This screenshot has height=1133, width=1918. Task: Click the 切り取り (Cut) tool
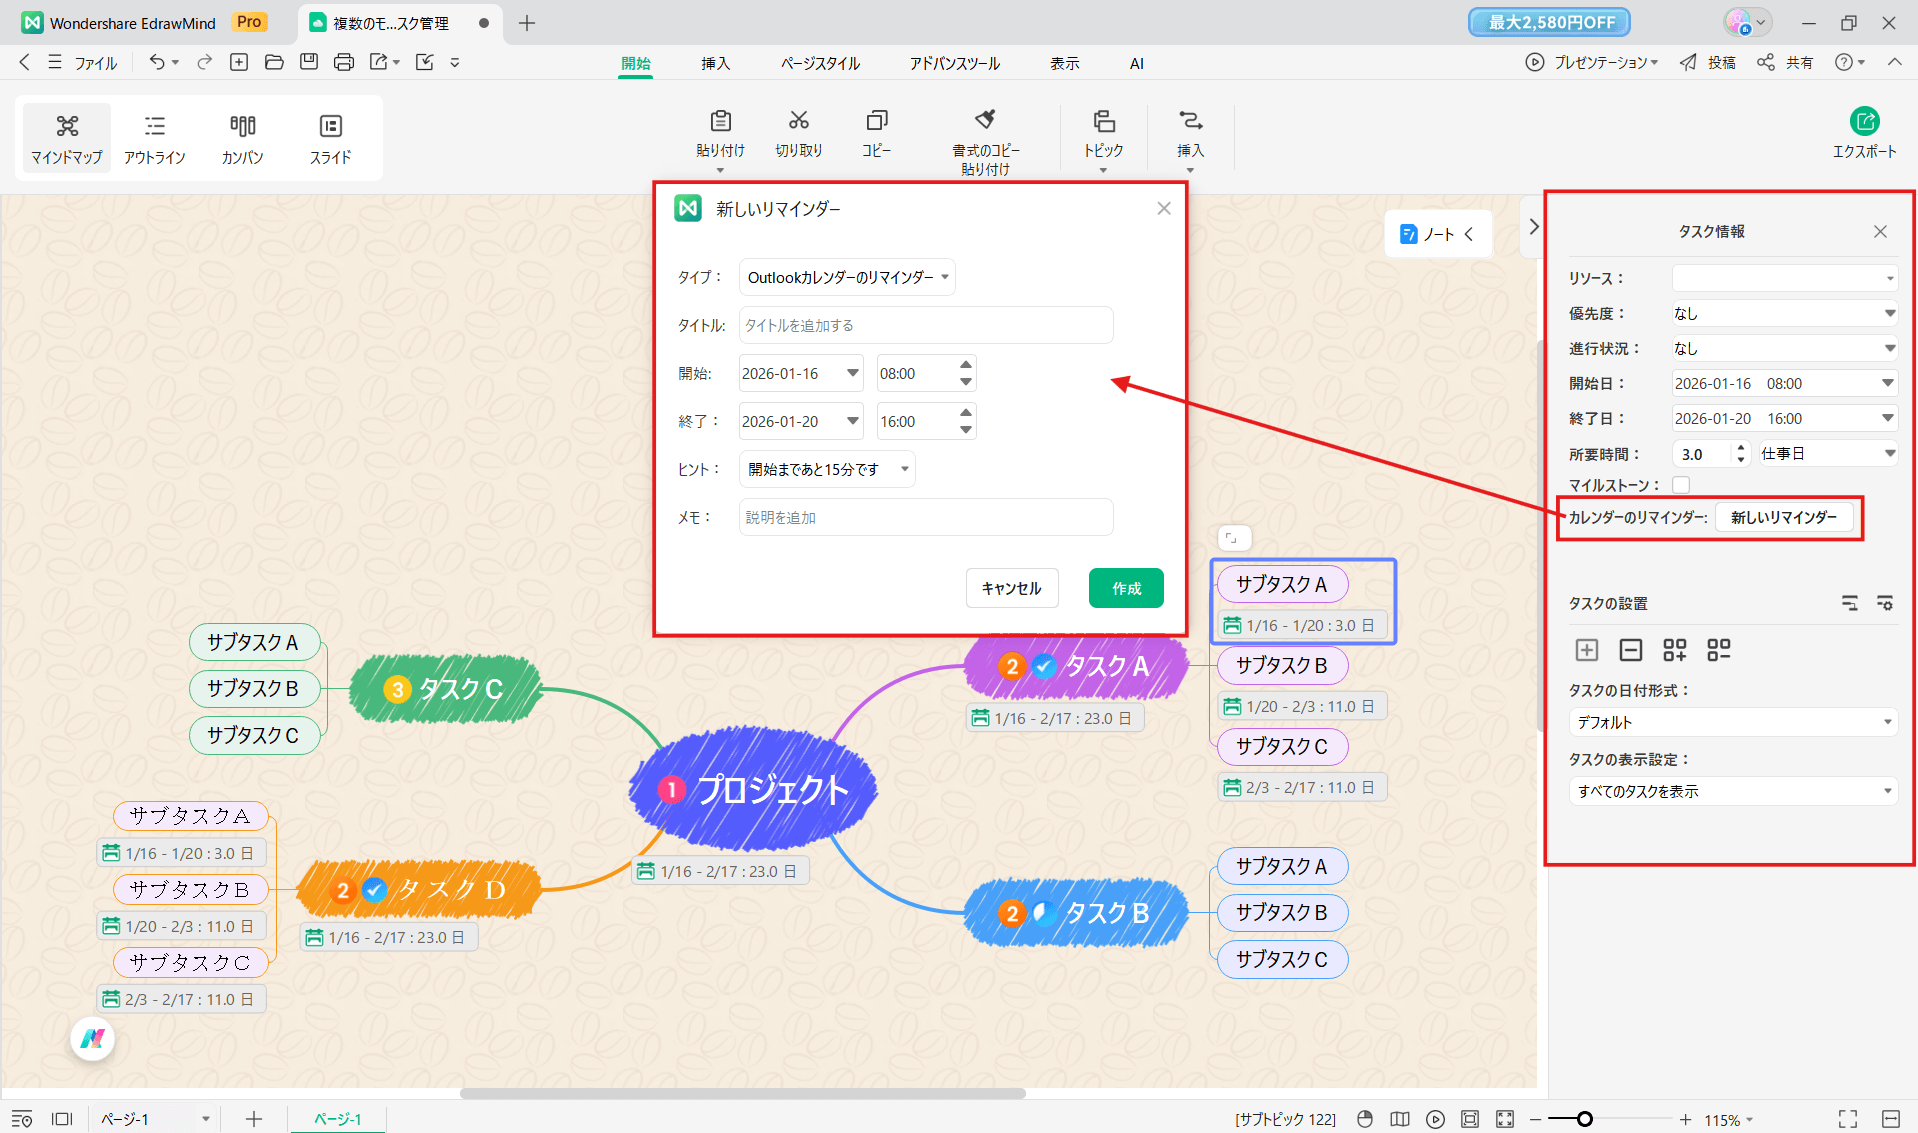pyautogui.click(x=798, y=135)
